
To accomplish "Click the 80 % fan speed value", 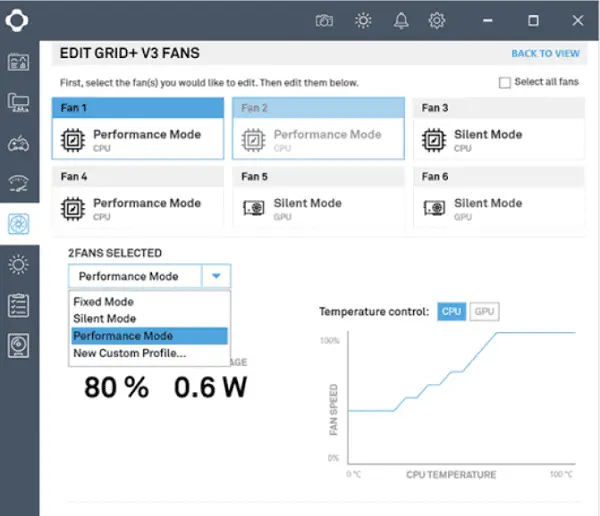I will [116, 387].
